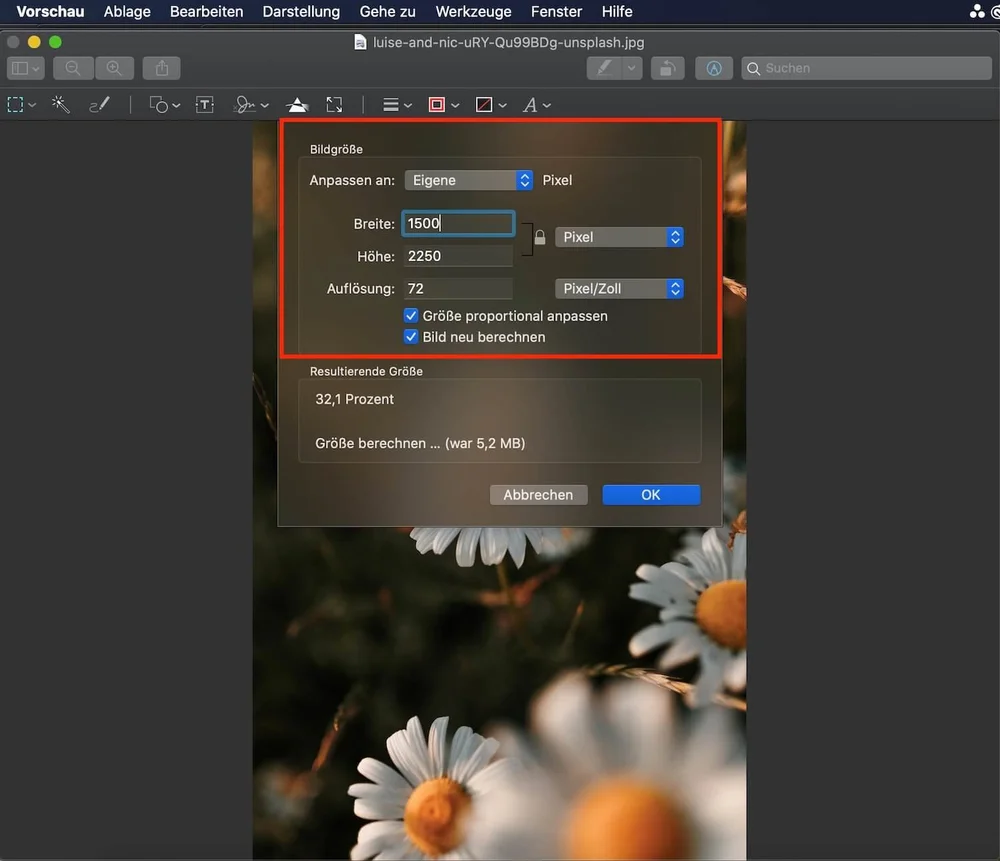
Task: Open the Bearbeiten menu
Action: pos(207,11)
